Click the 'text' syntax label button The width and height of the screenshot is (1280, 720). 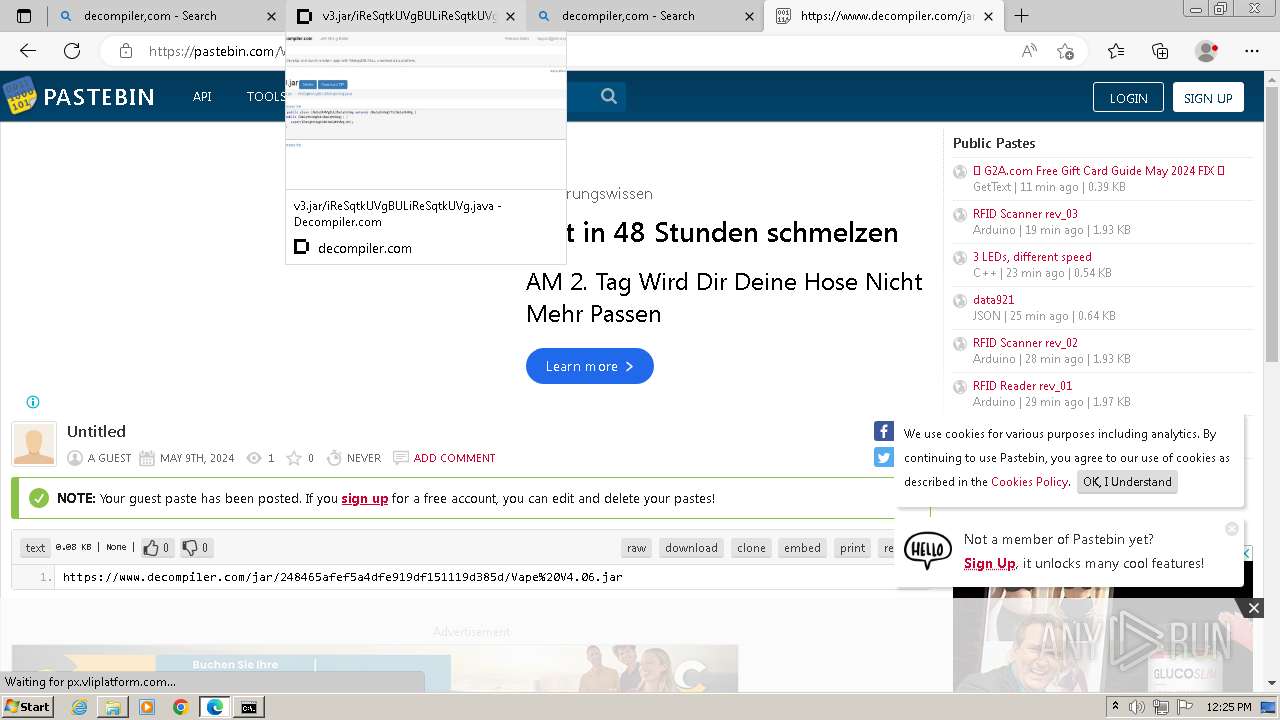point(35,548)
